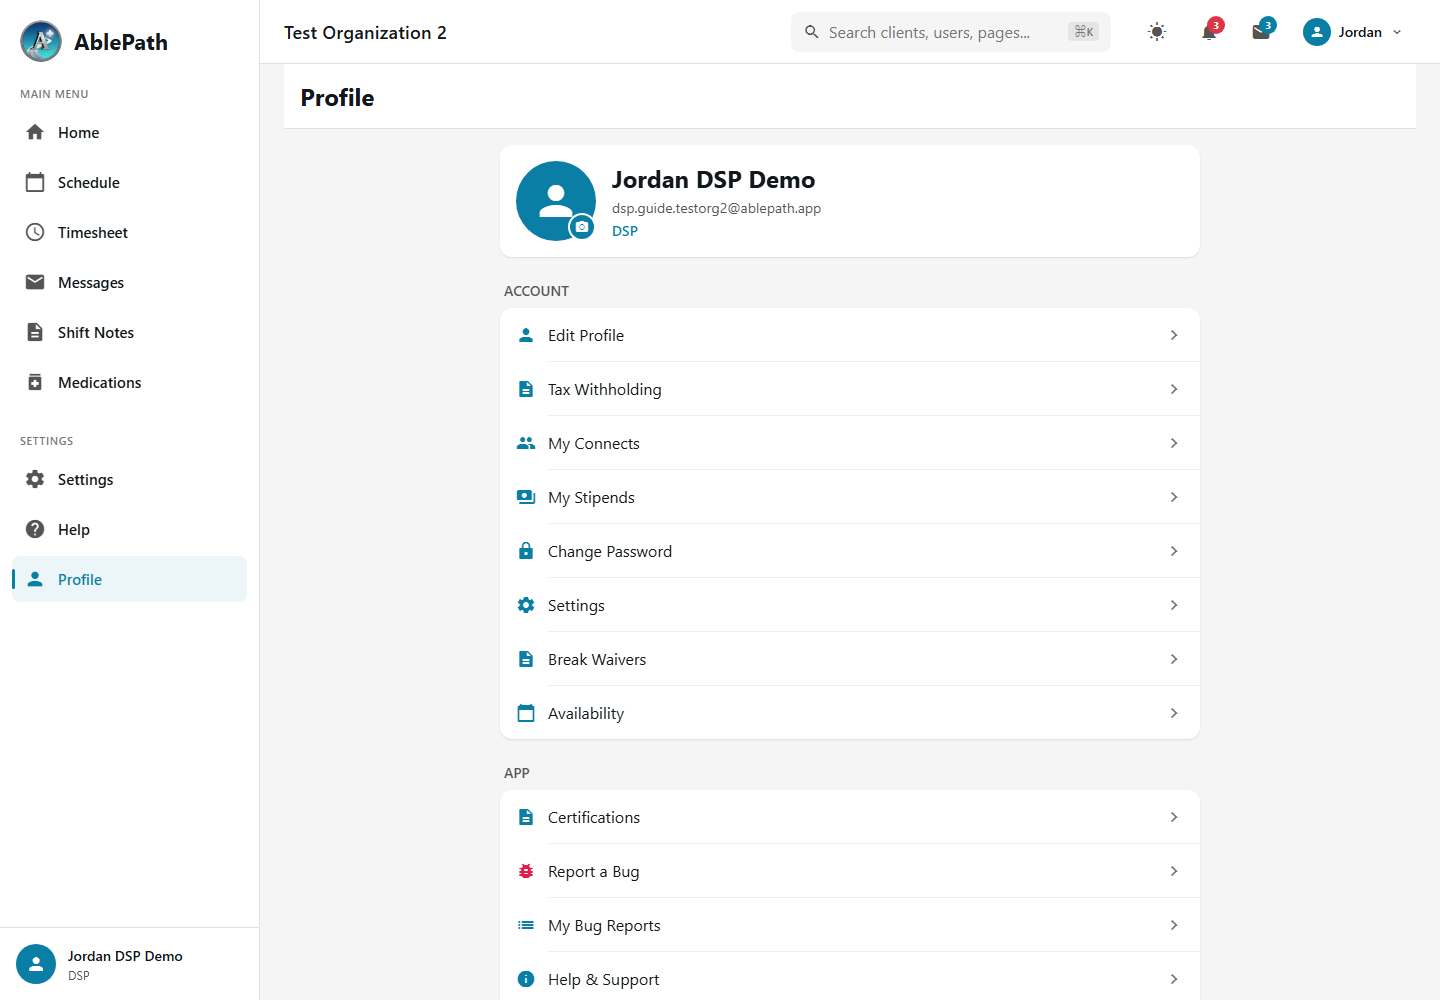Click the Shift Notes document icon

click(35, 332)
